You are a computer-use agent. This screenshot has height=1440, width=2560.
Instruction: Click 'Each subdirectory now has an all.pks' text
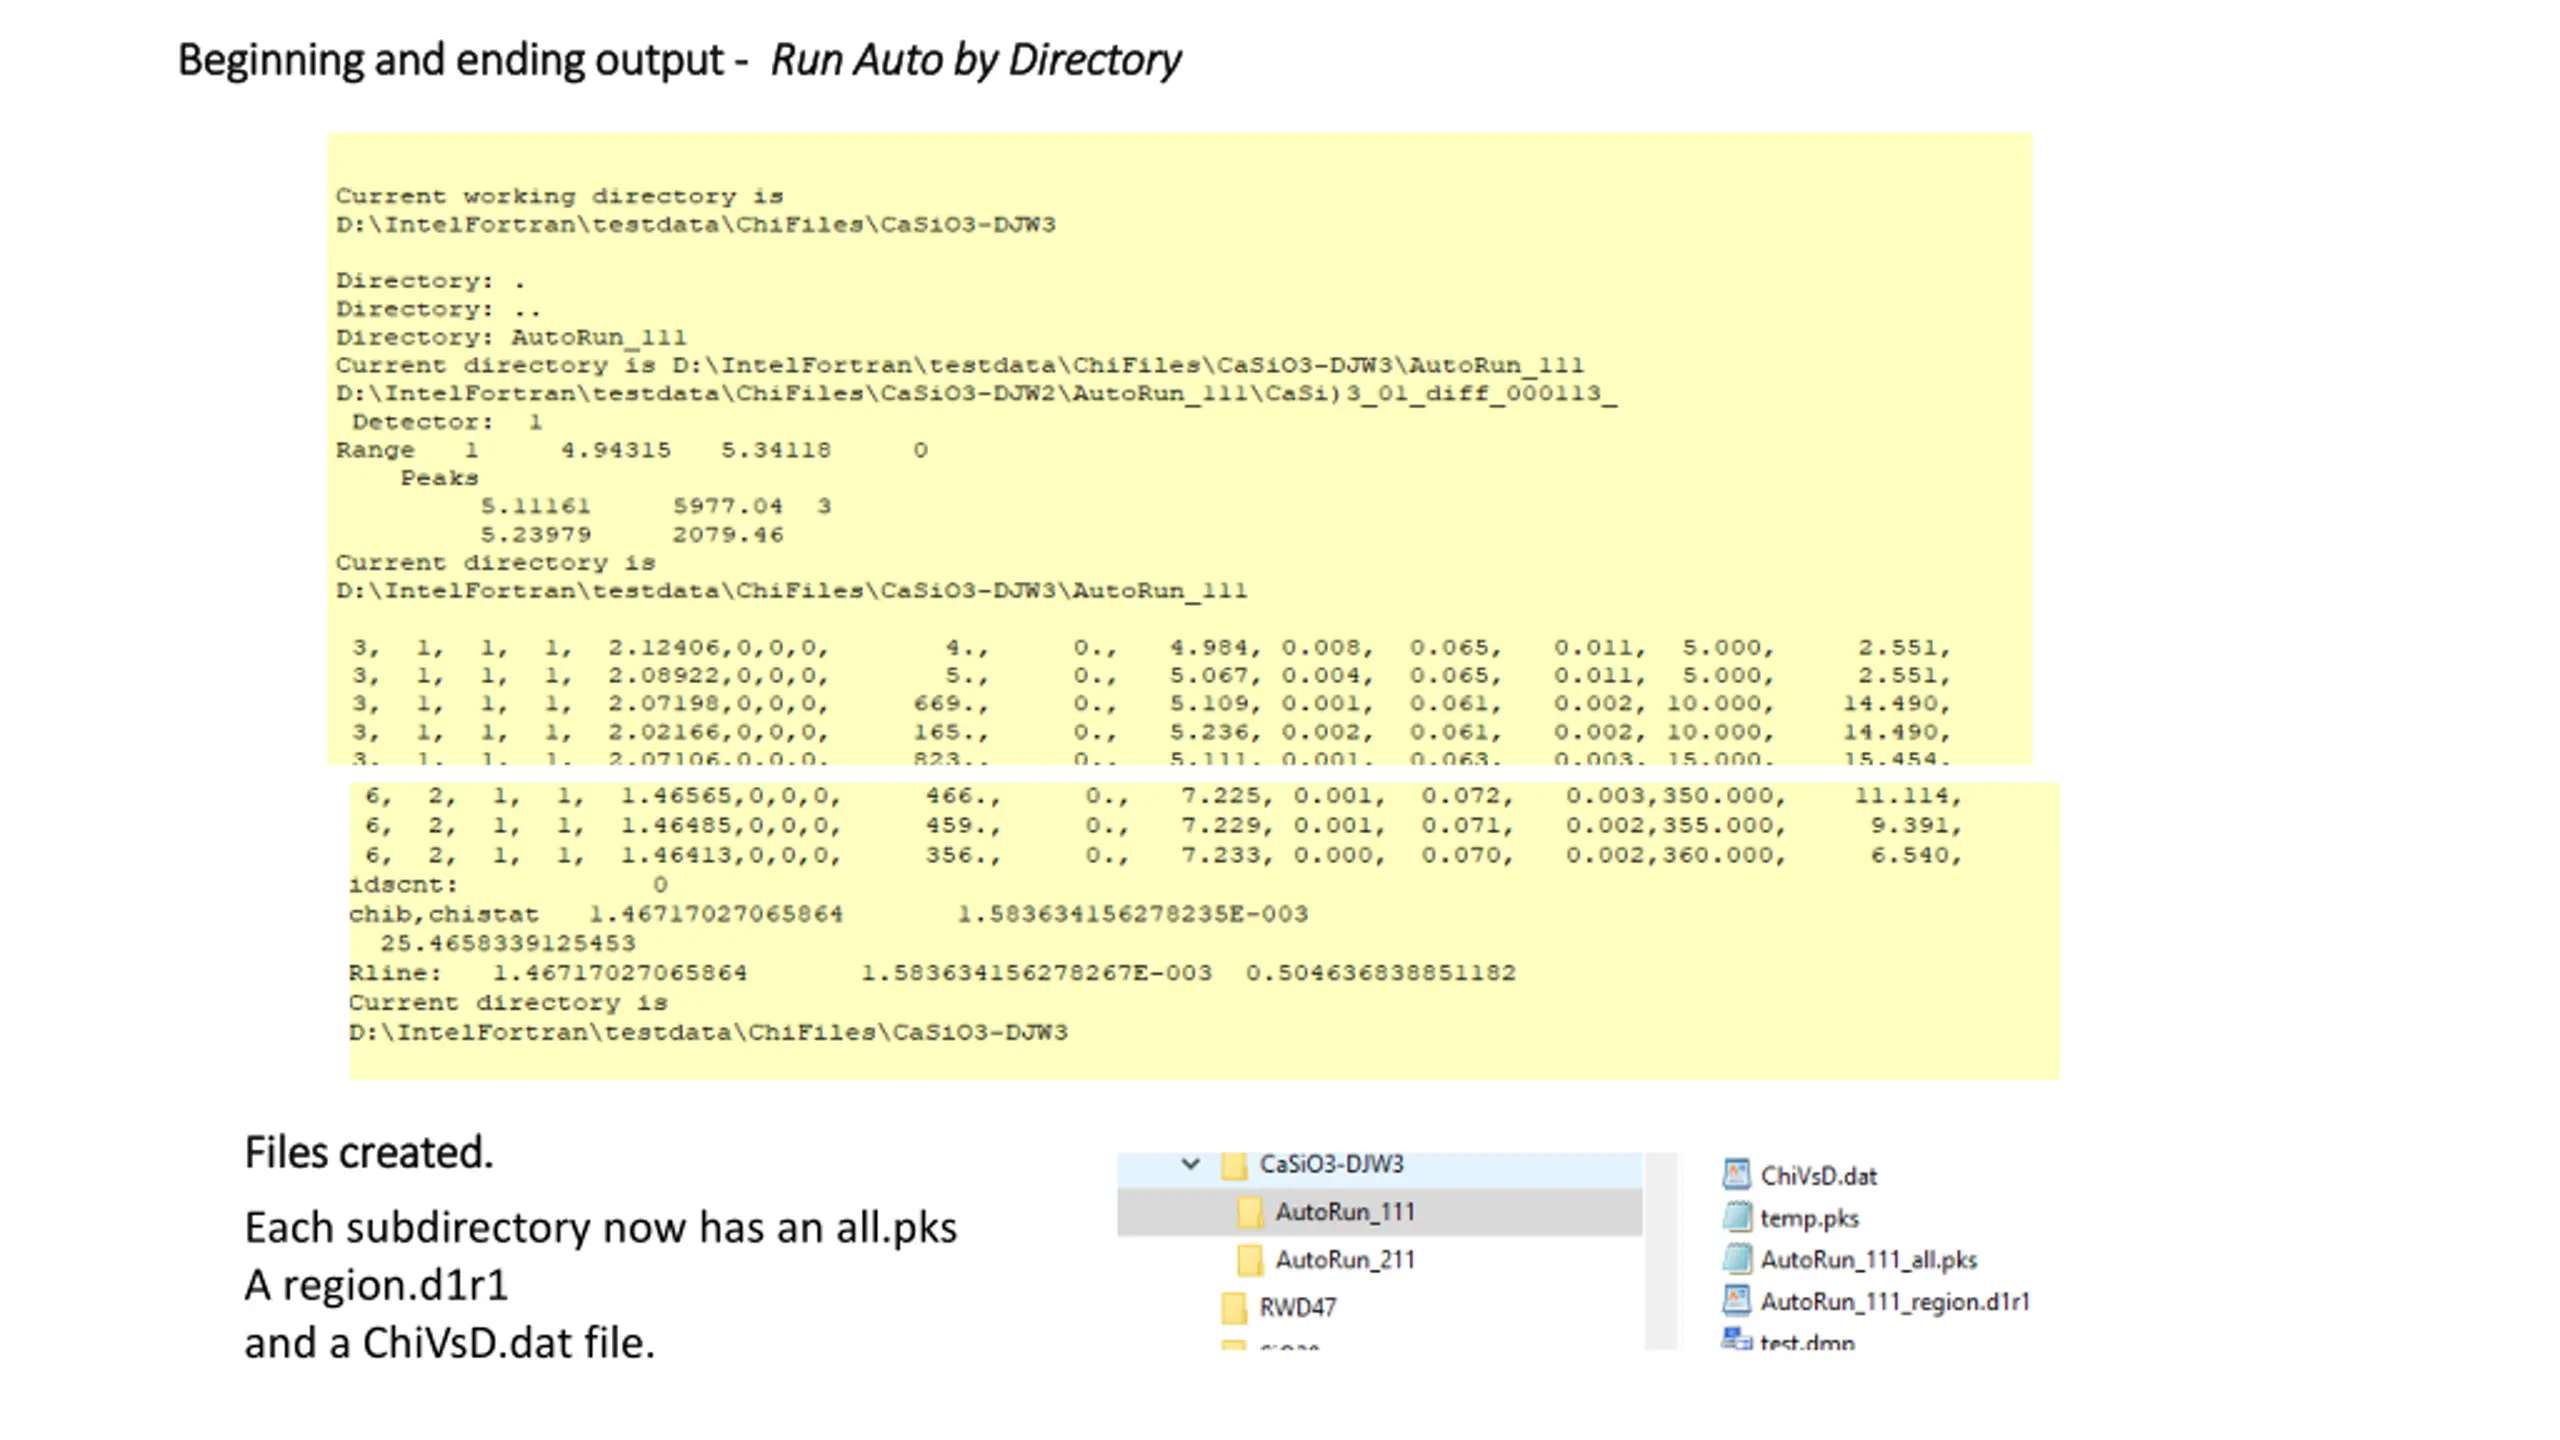[x=601, y=1228]
